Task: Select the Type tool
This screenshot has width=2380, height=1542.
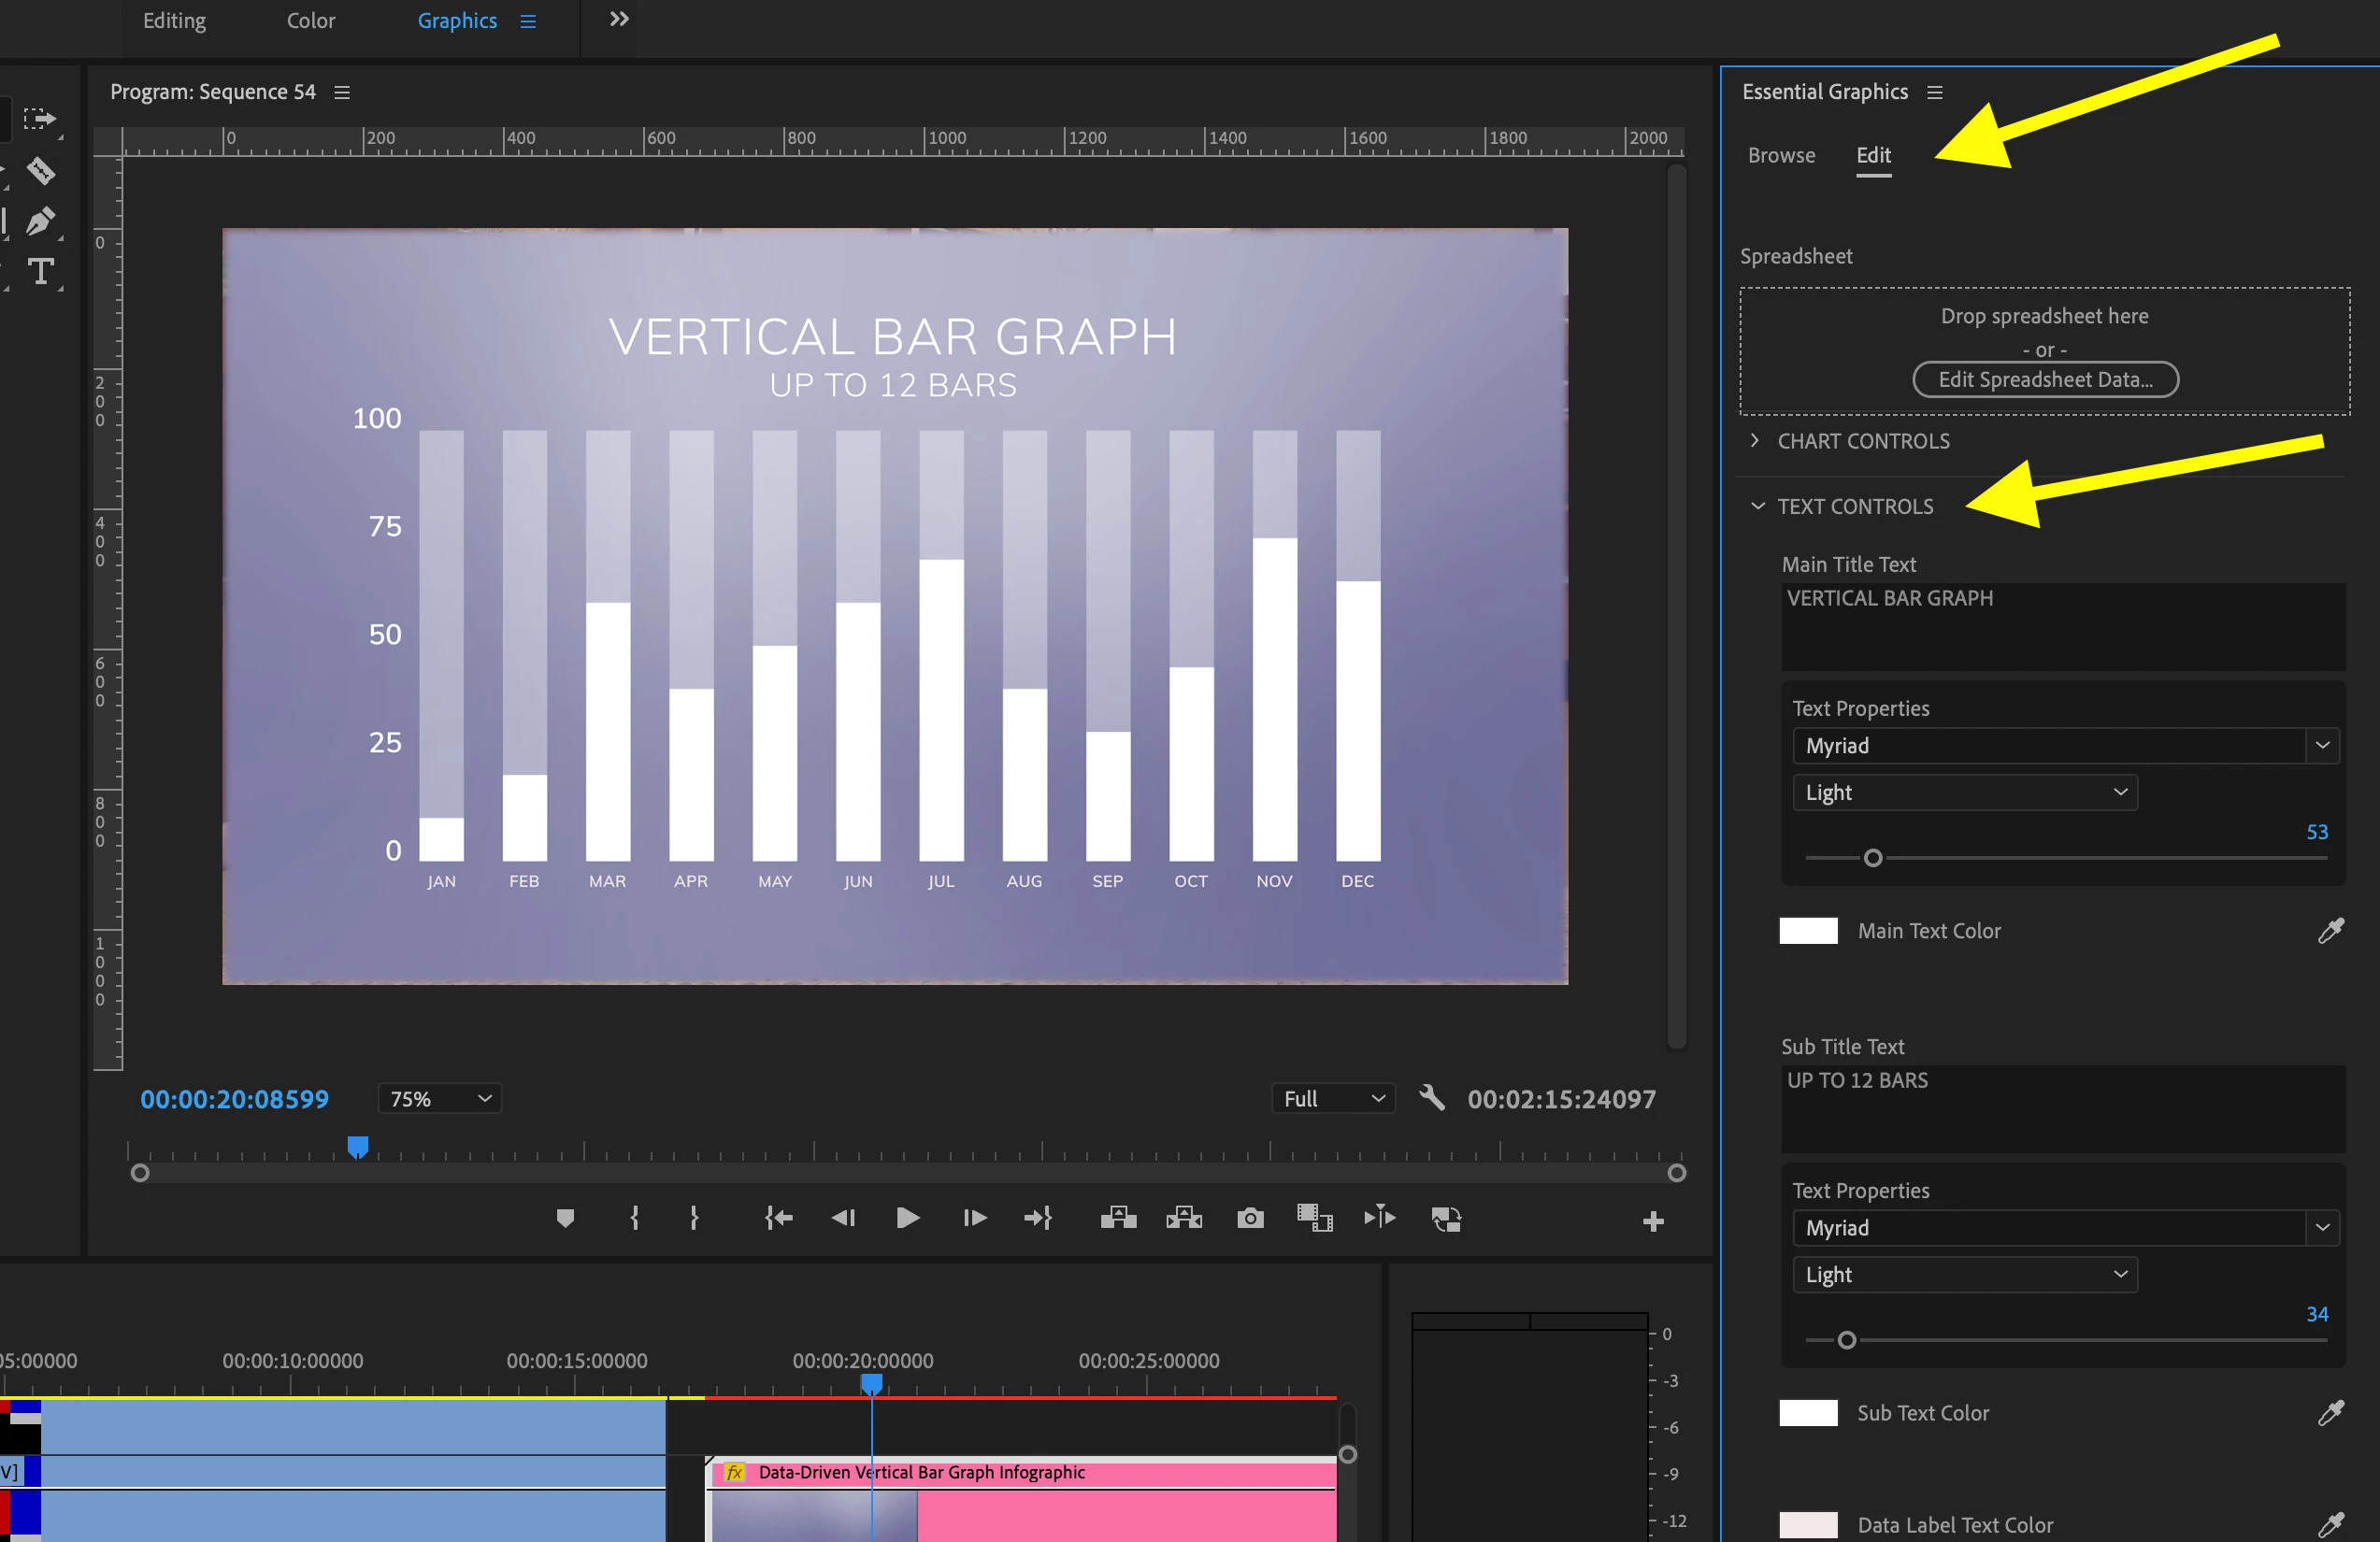Action: tap(41, 272)
